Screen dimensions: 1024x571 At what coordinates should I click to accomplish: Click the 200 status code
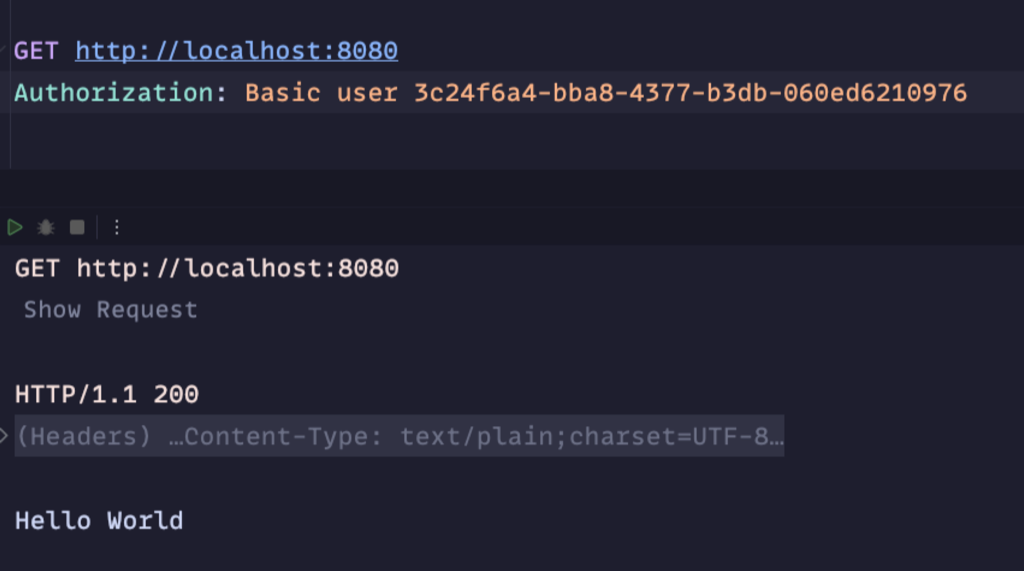tap(176, 395)
